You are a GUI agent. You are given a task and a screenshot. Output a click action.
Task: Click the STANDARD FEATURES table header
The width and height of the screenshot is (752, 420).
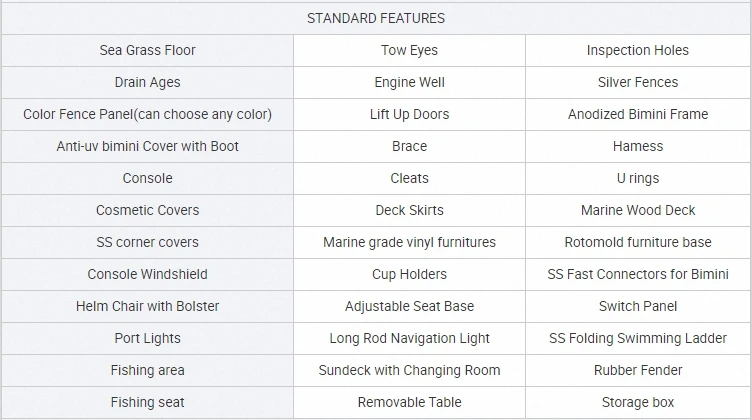[376, 18]
